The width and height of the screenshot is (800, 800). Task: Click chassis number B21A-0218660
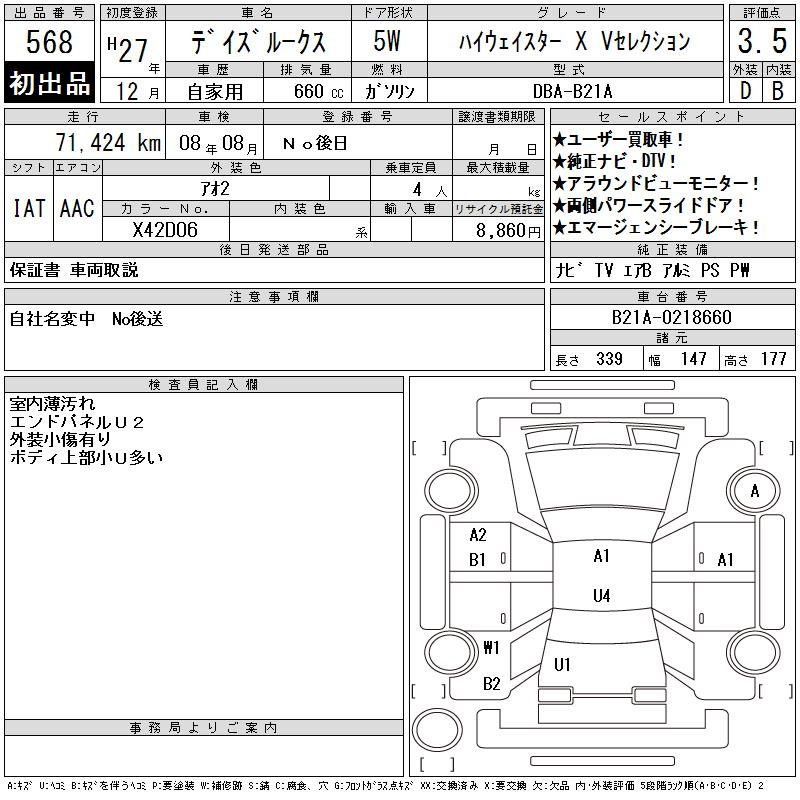[671, 317]
